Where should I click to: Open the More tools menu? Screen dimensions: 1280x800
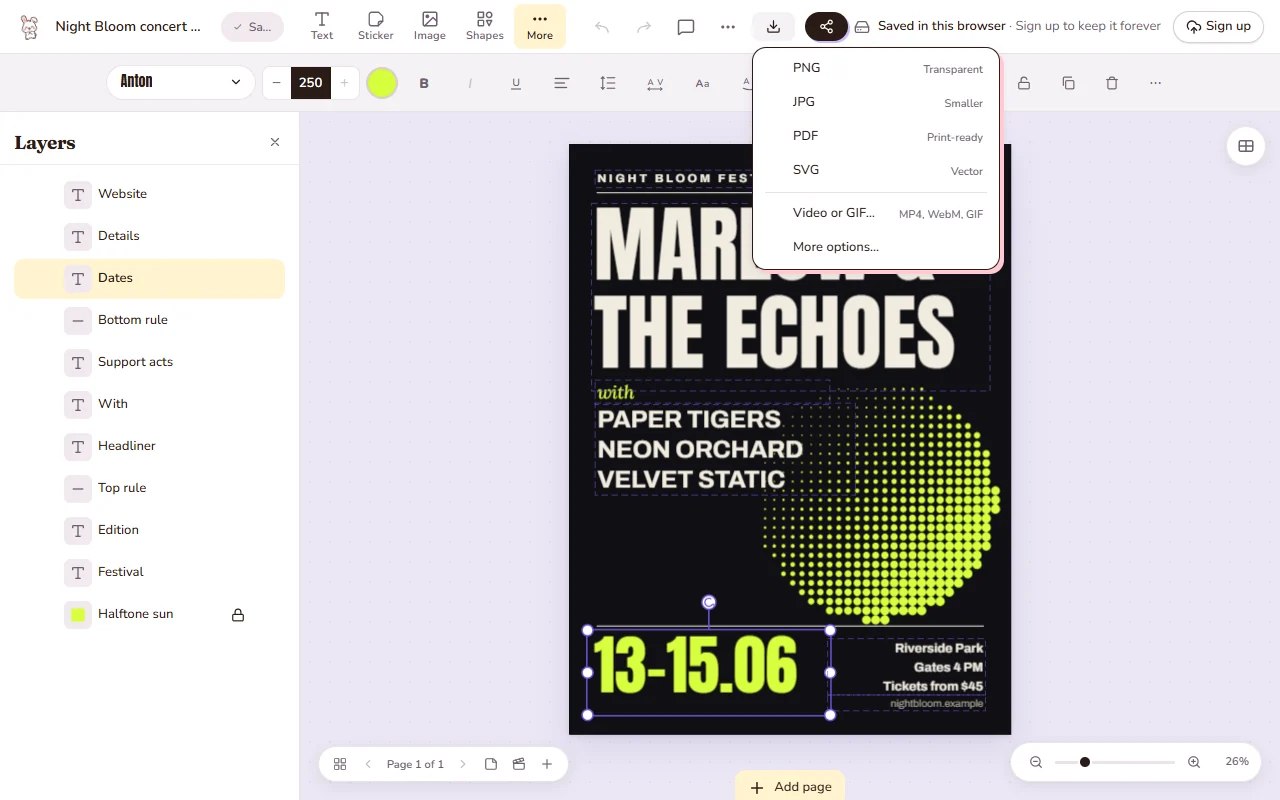pos(540,26)
